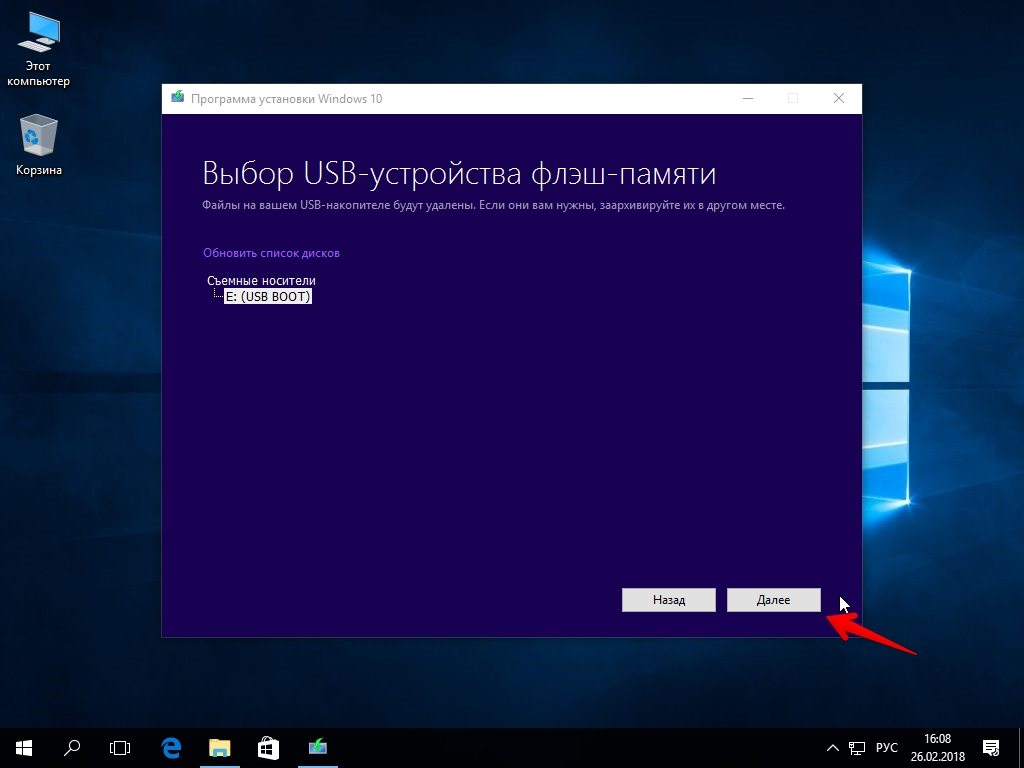
Task: Open Task View on the taskbar
Action: click(x=120, y=748)
